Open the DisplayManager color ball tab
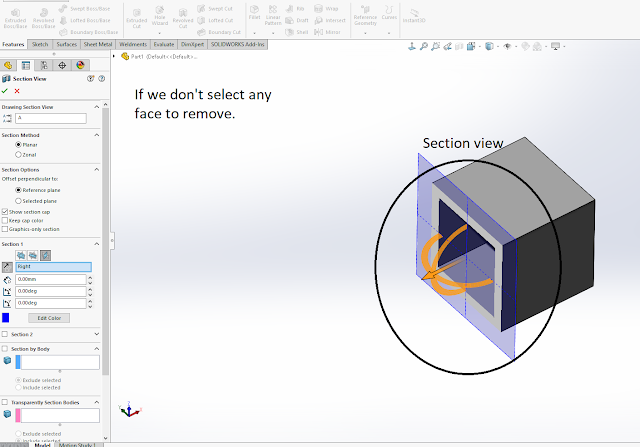The image size is (640, 447). point(80,65)
